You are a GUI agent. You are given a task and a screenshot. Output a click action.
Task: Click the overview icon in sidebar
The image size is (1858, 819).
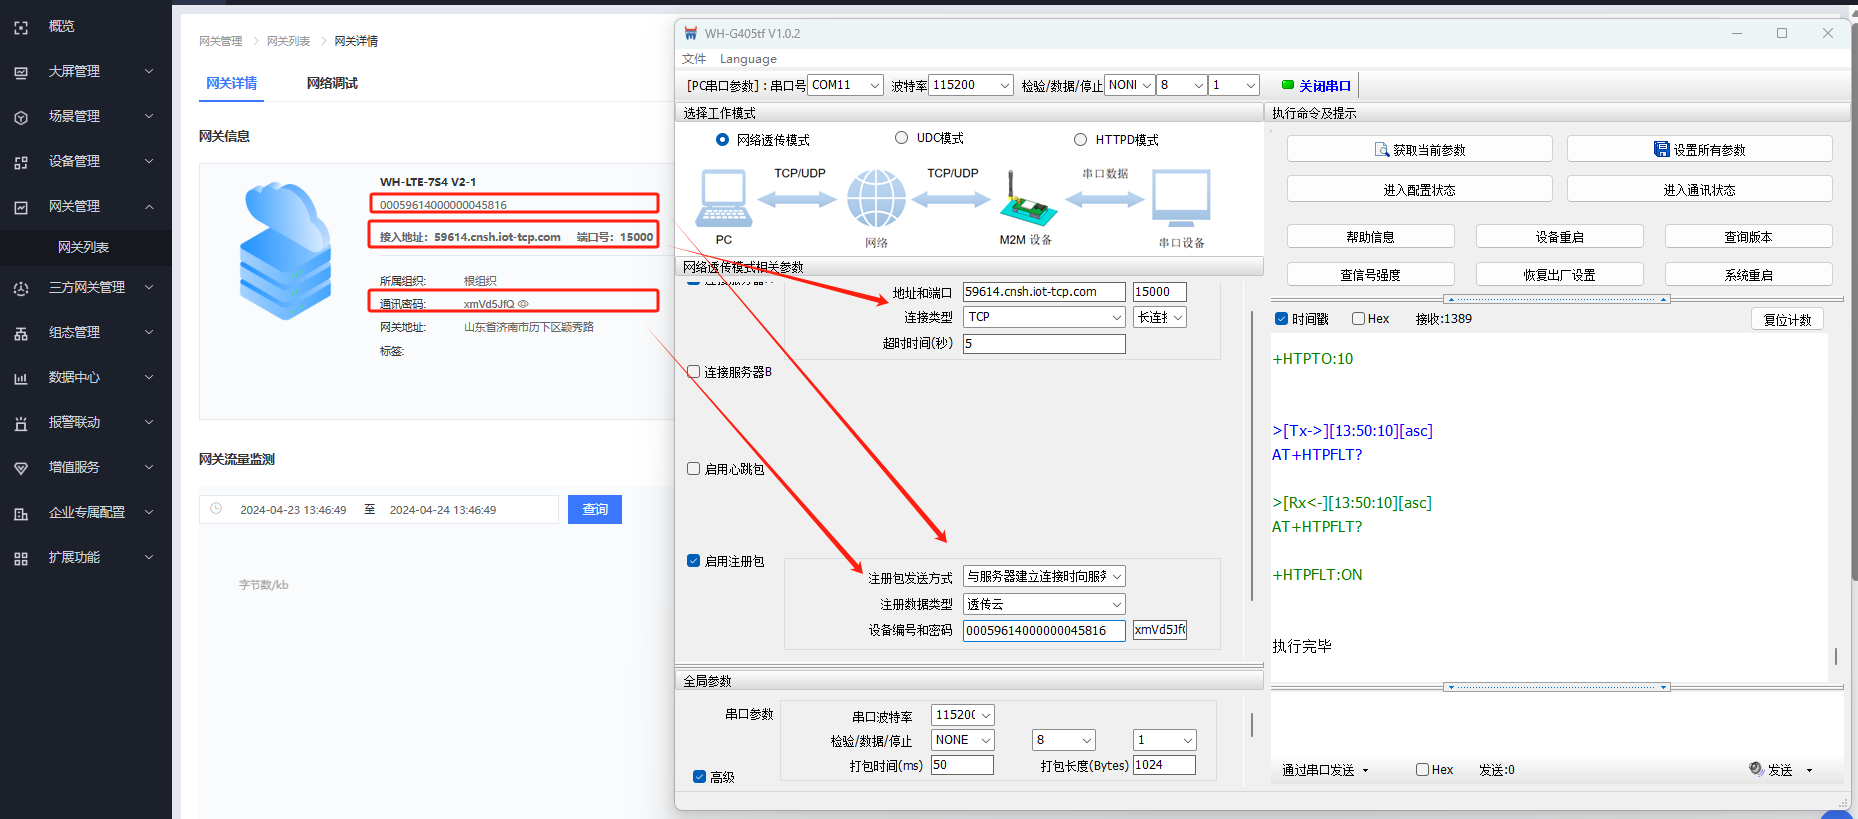[21, 27]
